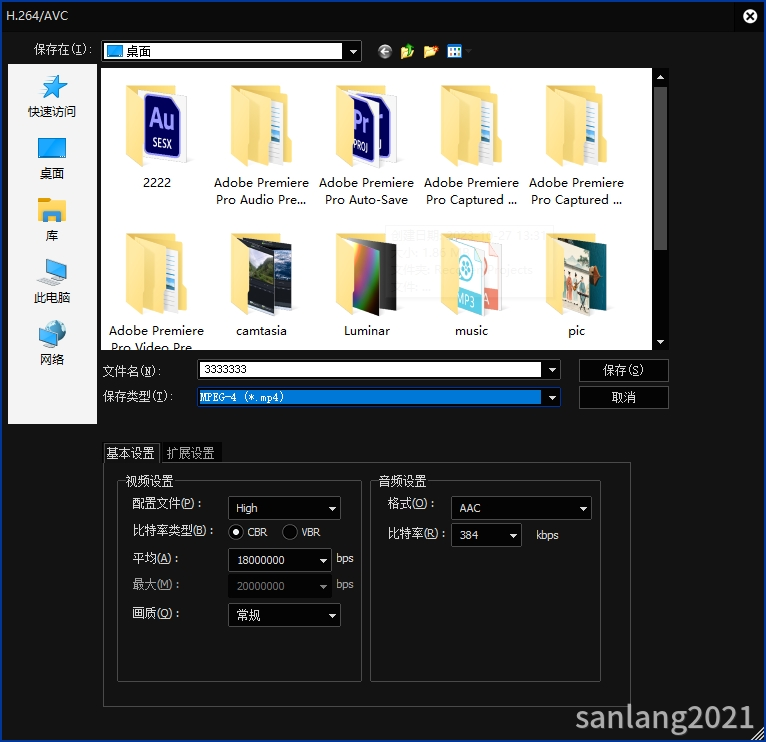
Task: Expand the 保存在 location dropdown
Action: coord(353,51)
